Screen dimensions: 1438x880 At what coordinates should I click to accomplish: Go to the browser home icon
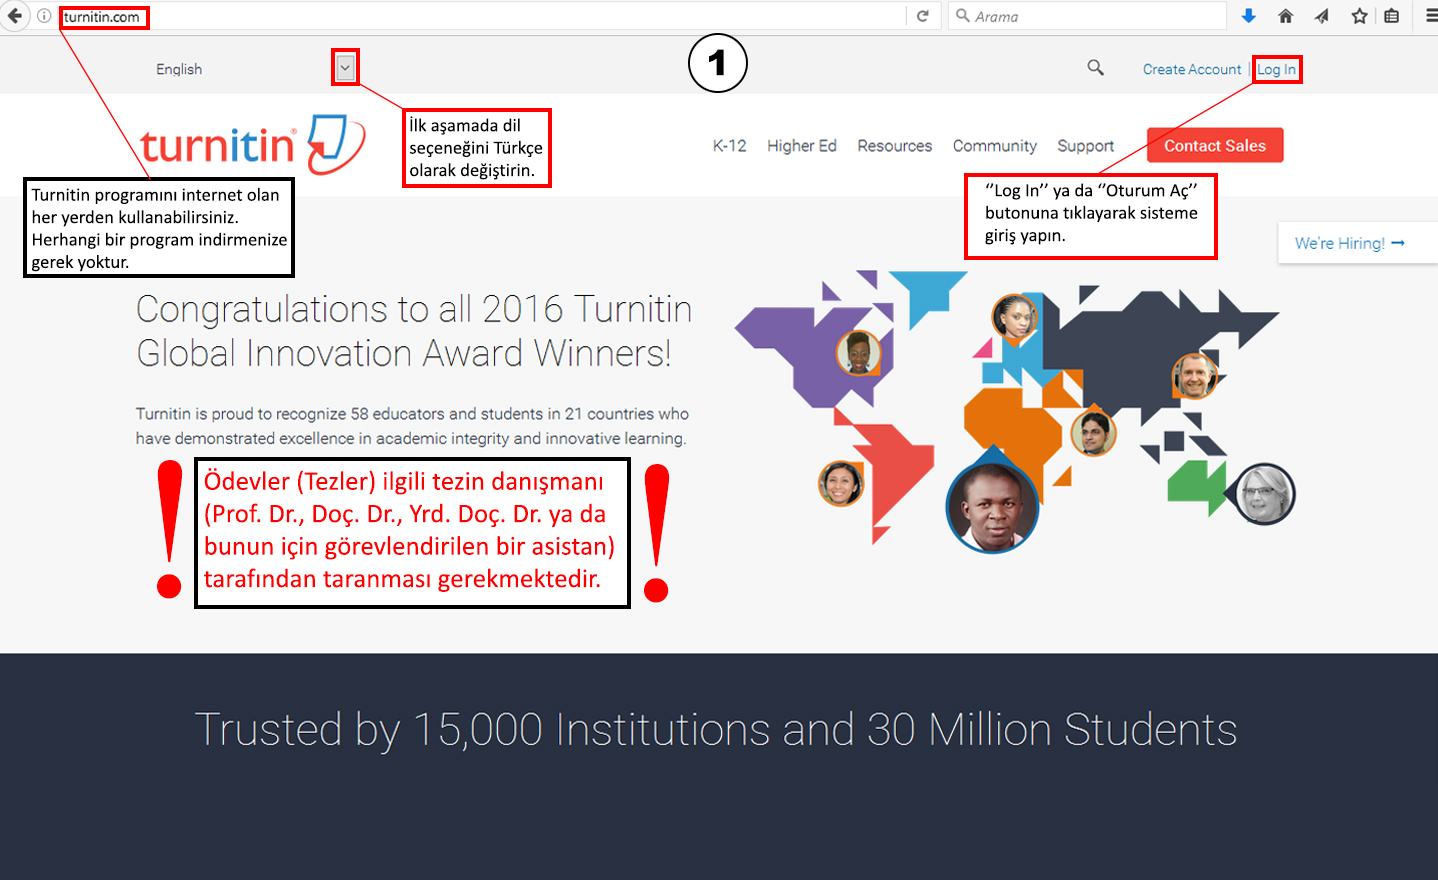point(1286,16)
